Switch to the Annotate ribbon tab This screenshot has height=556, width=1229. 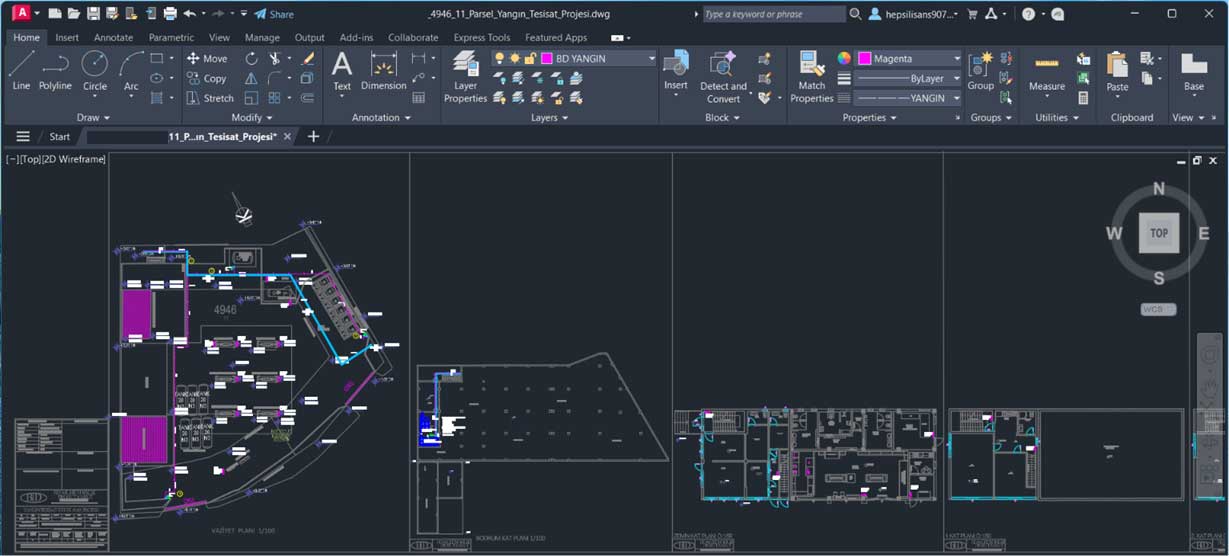(x=113, y=37)
